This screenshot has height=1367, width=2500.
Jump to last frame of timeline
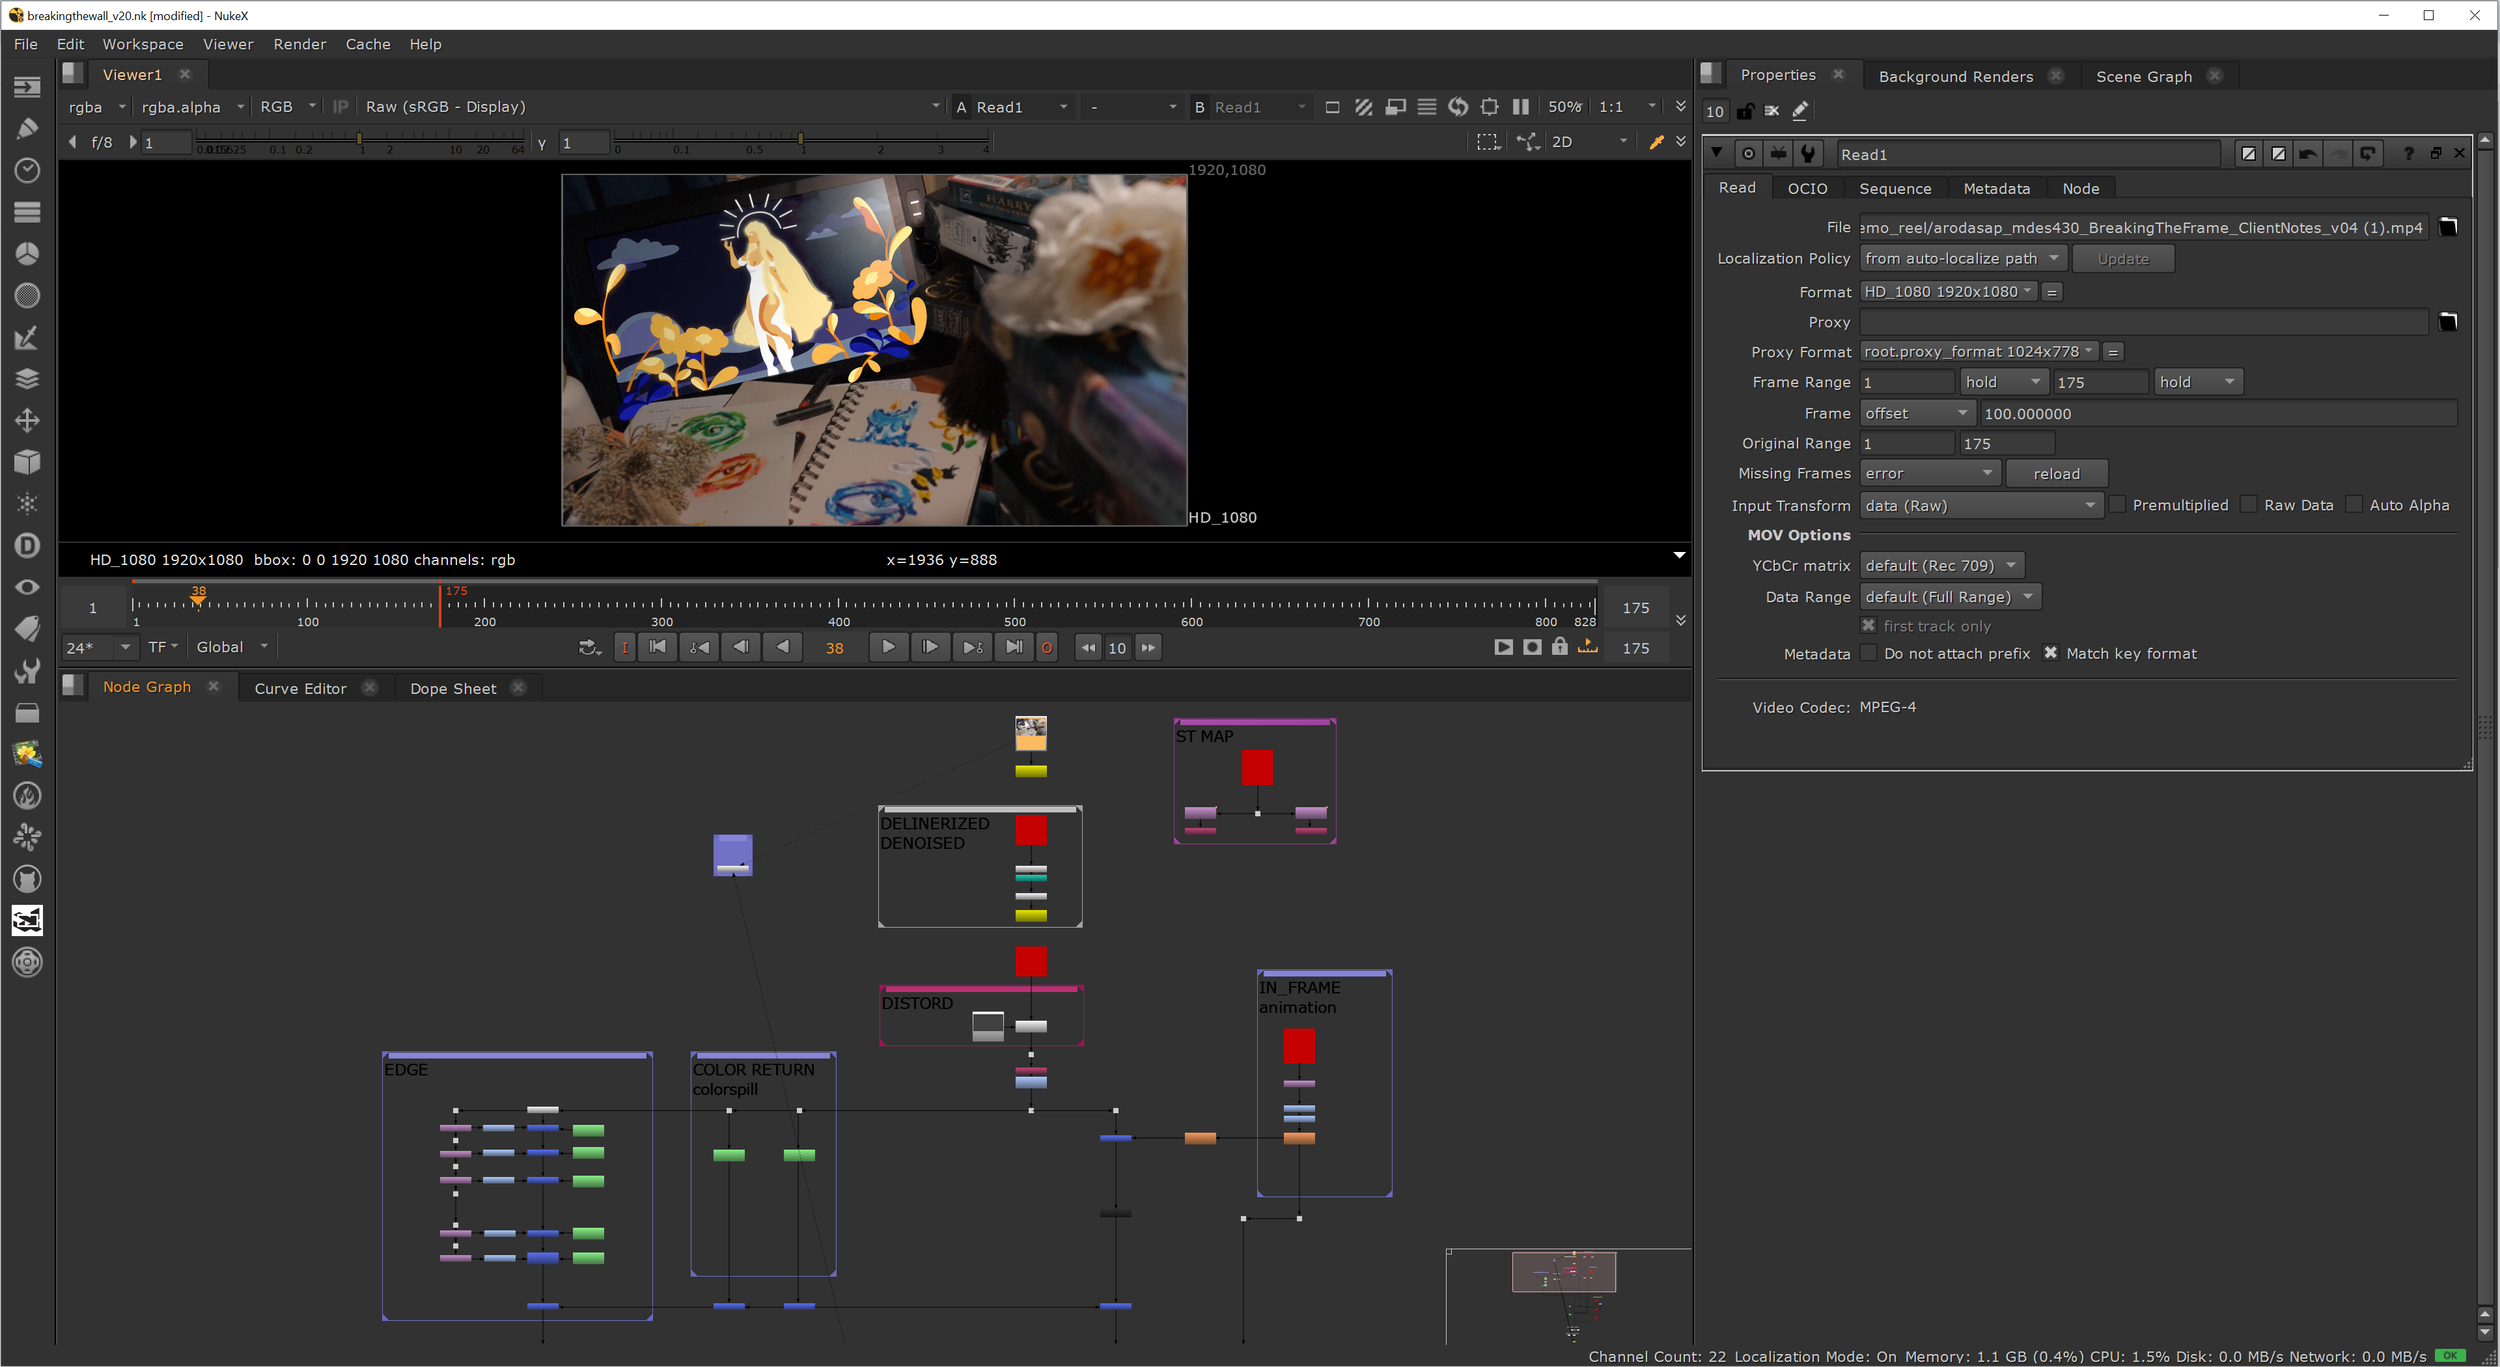click(1014, 647)
